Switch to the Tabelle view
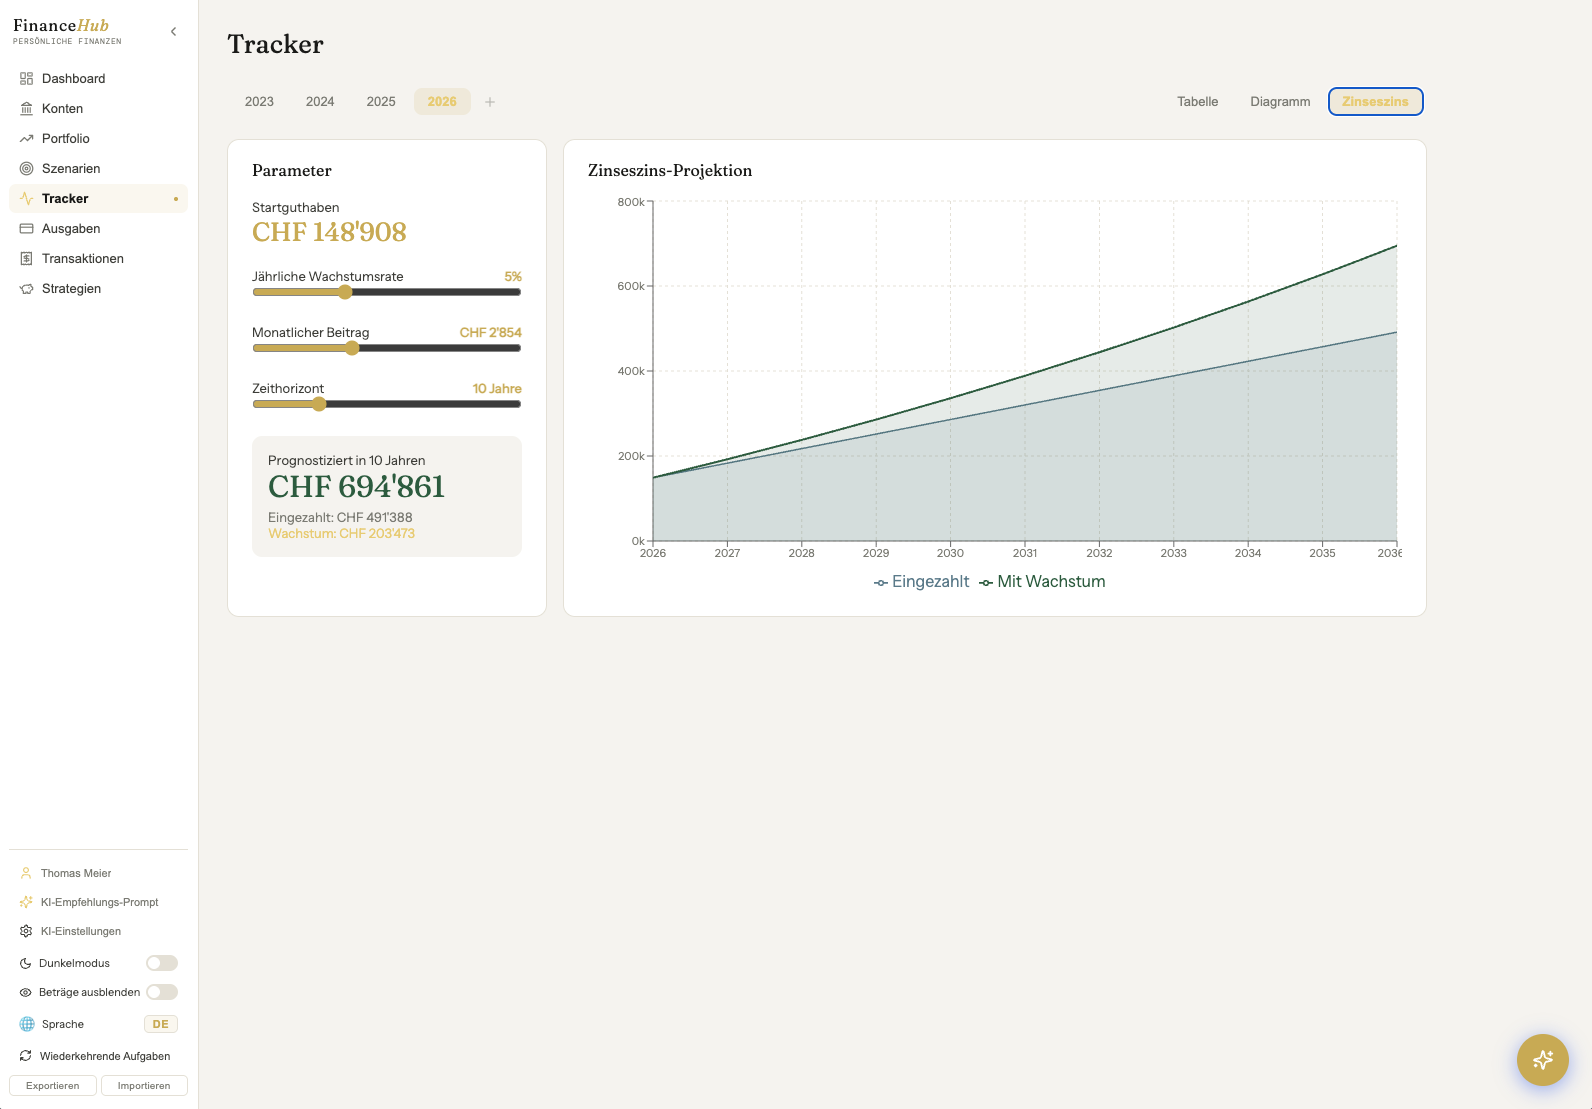Screen dimensions: 1592x1109 point(1197,102)
